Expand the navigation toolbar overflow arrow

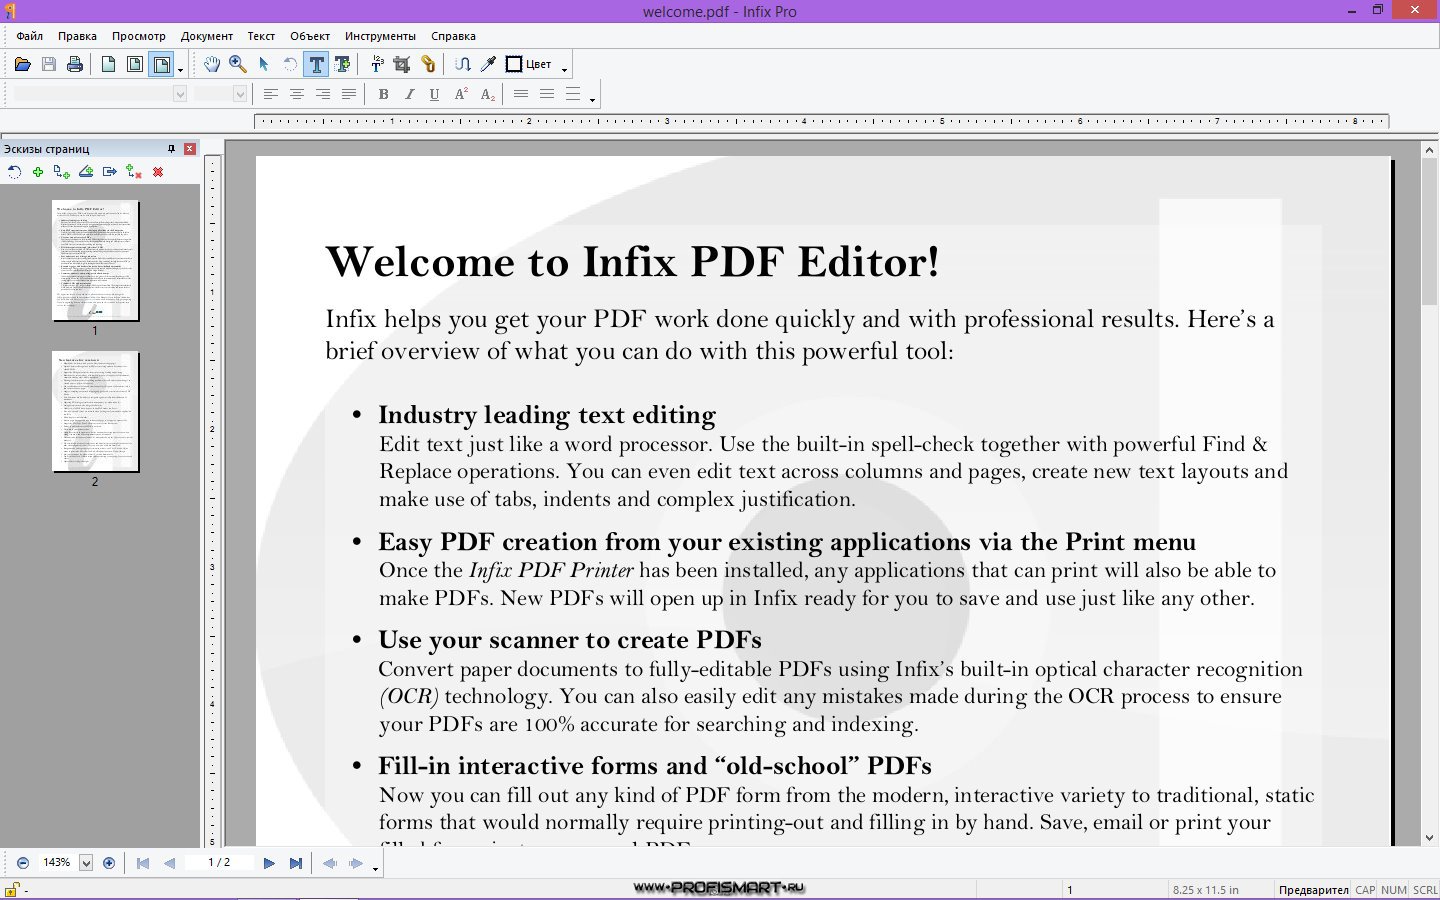point(375,868)
